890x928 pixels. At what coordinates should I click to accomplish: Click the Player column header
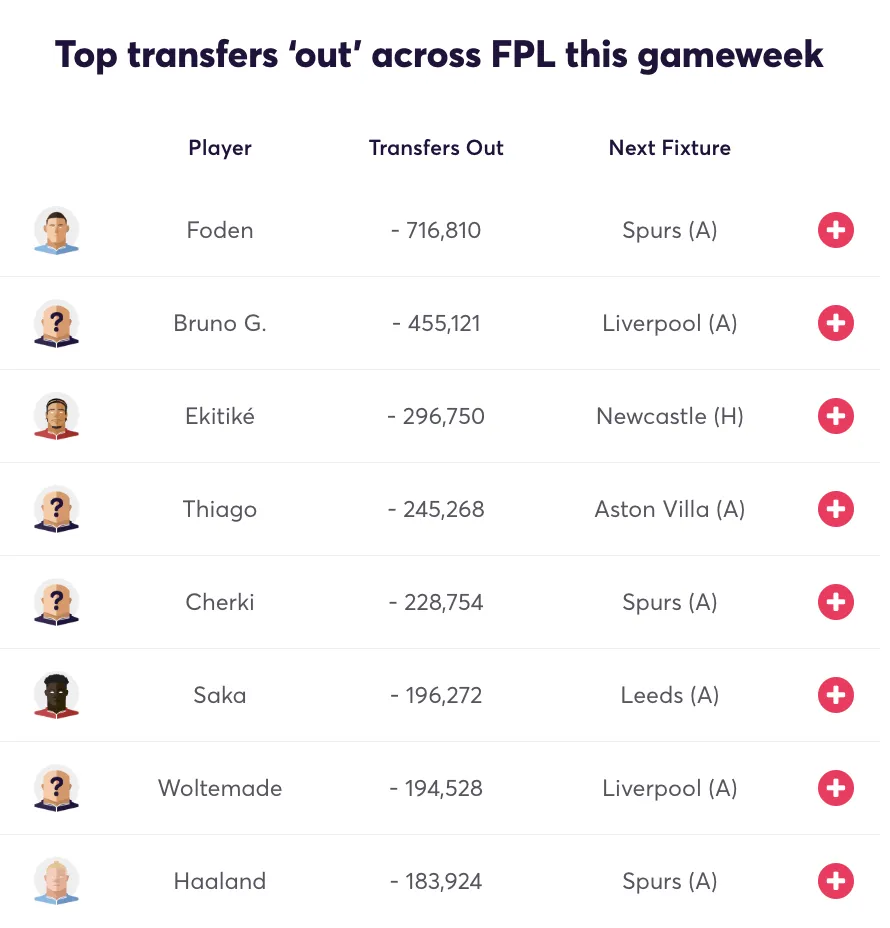220,148
